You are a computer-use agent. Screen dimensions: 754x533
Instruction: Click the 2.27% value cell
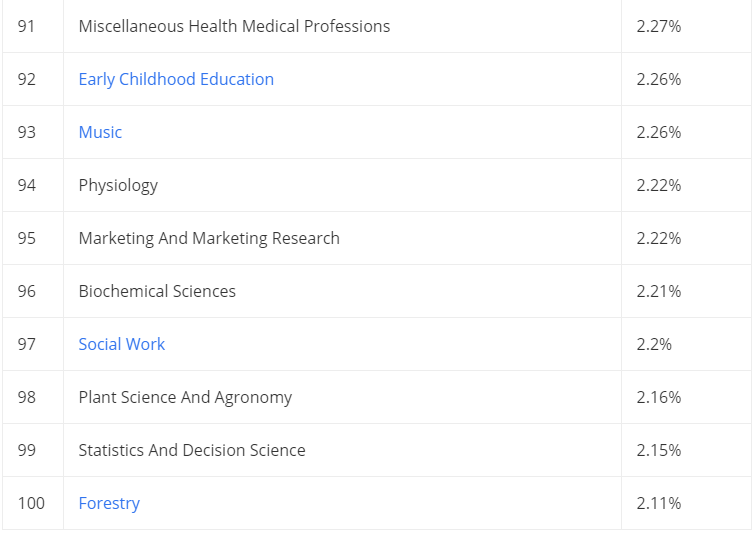[686, 26]
